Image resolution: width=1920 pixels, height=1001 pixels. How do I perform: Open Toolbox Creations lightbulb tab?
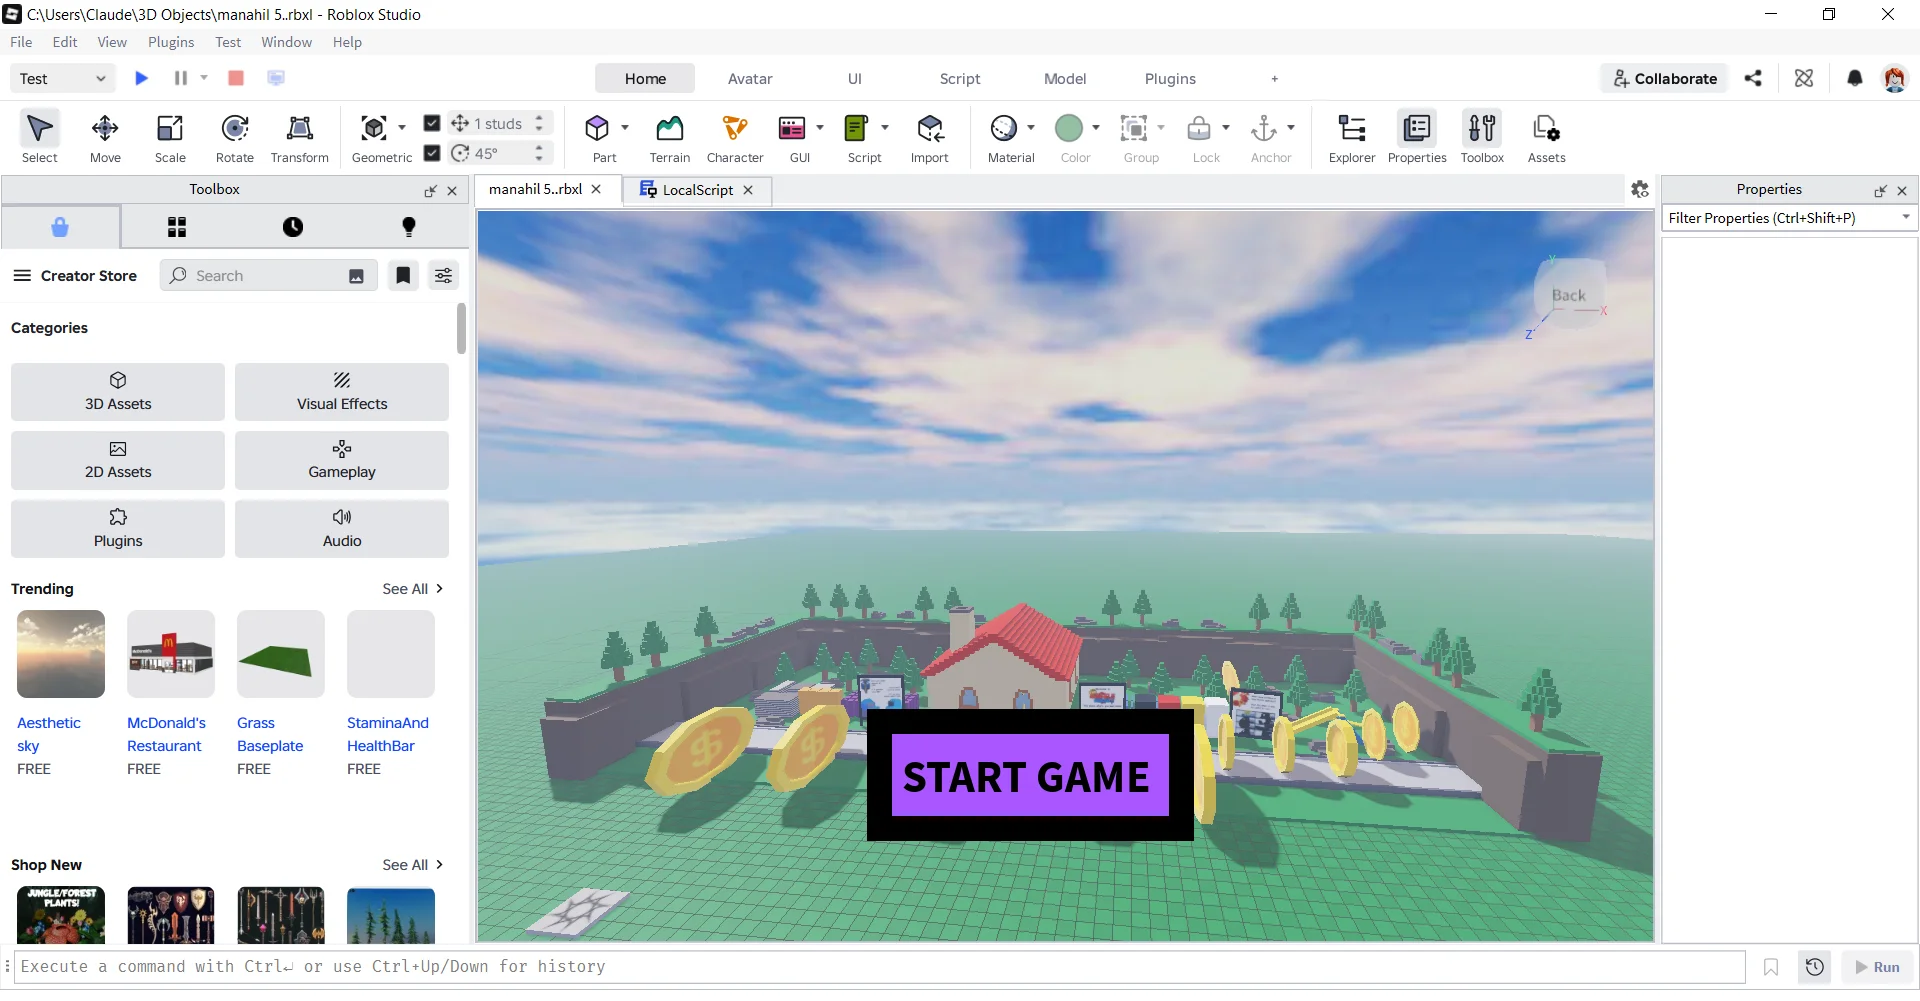coord(409,227)
